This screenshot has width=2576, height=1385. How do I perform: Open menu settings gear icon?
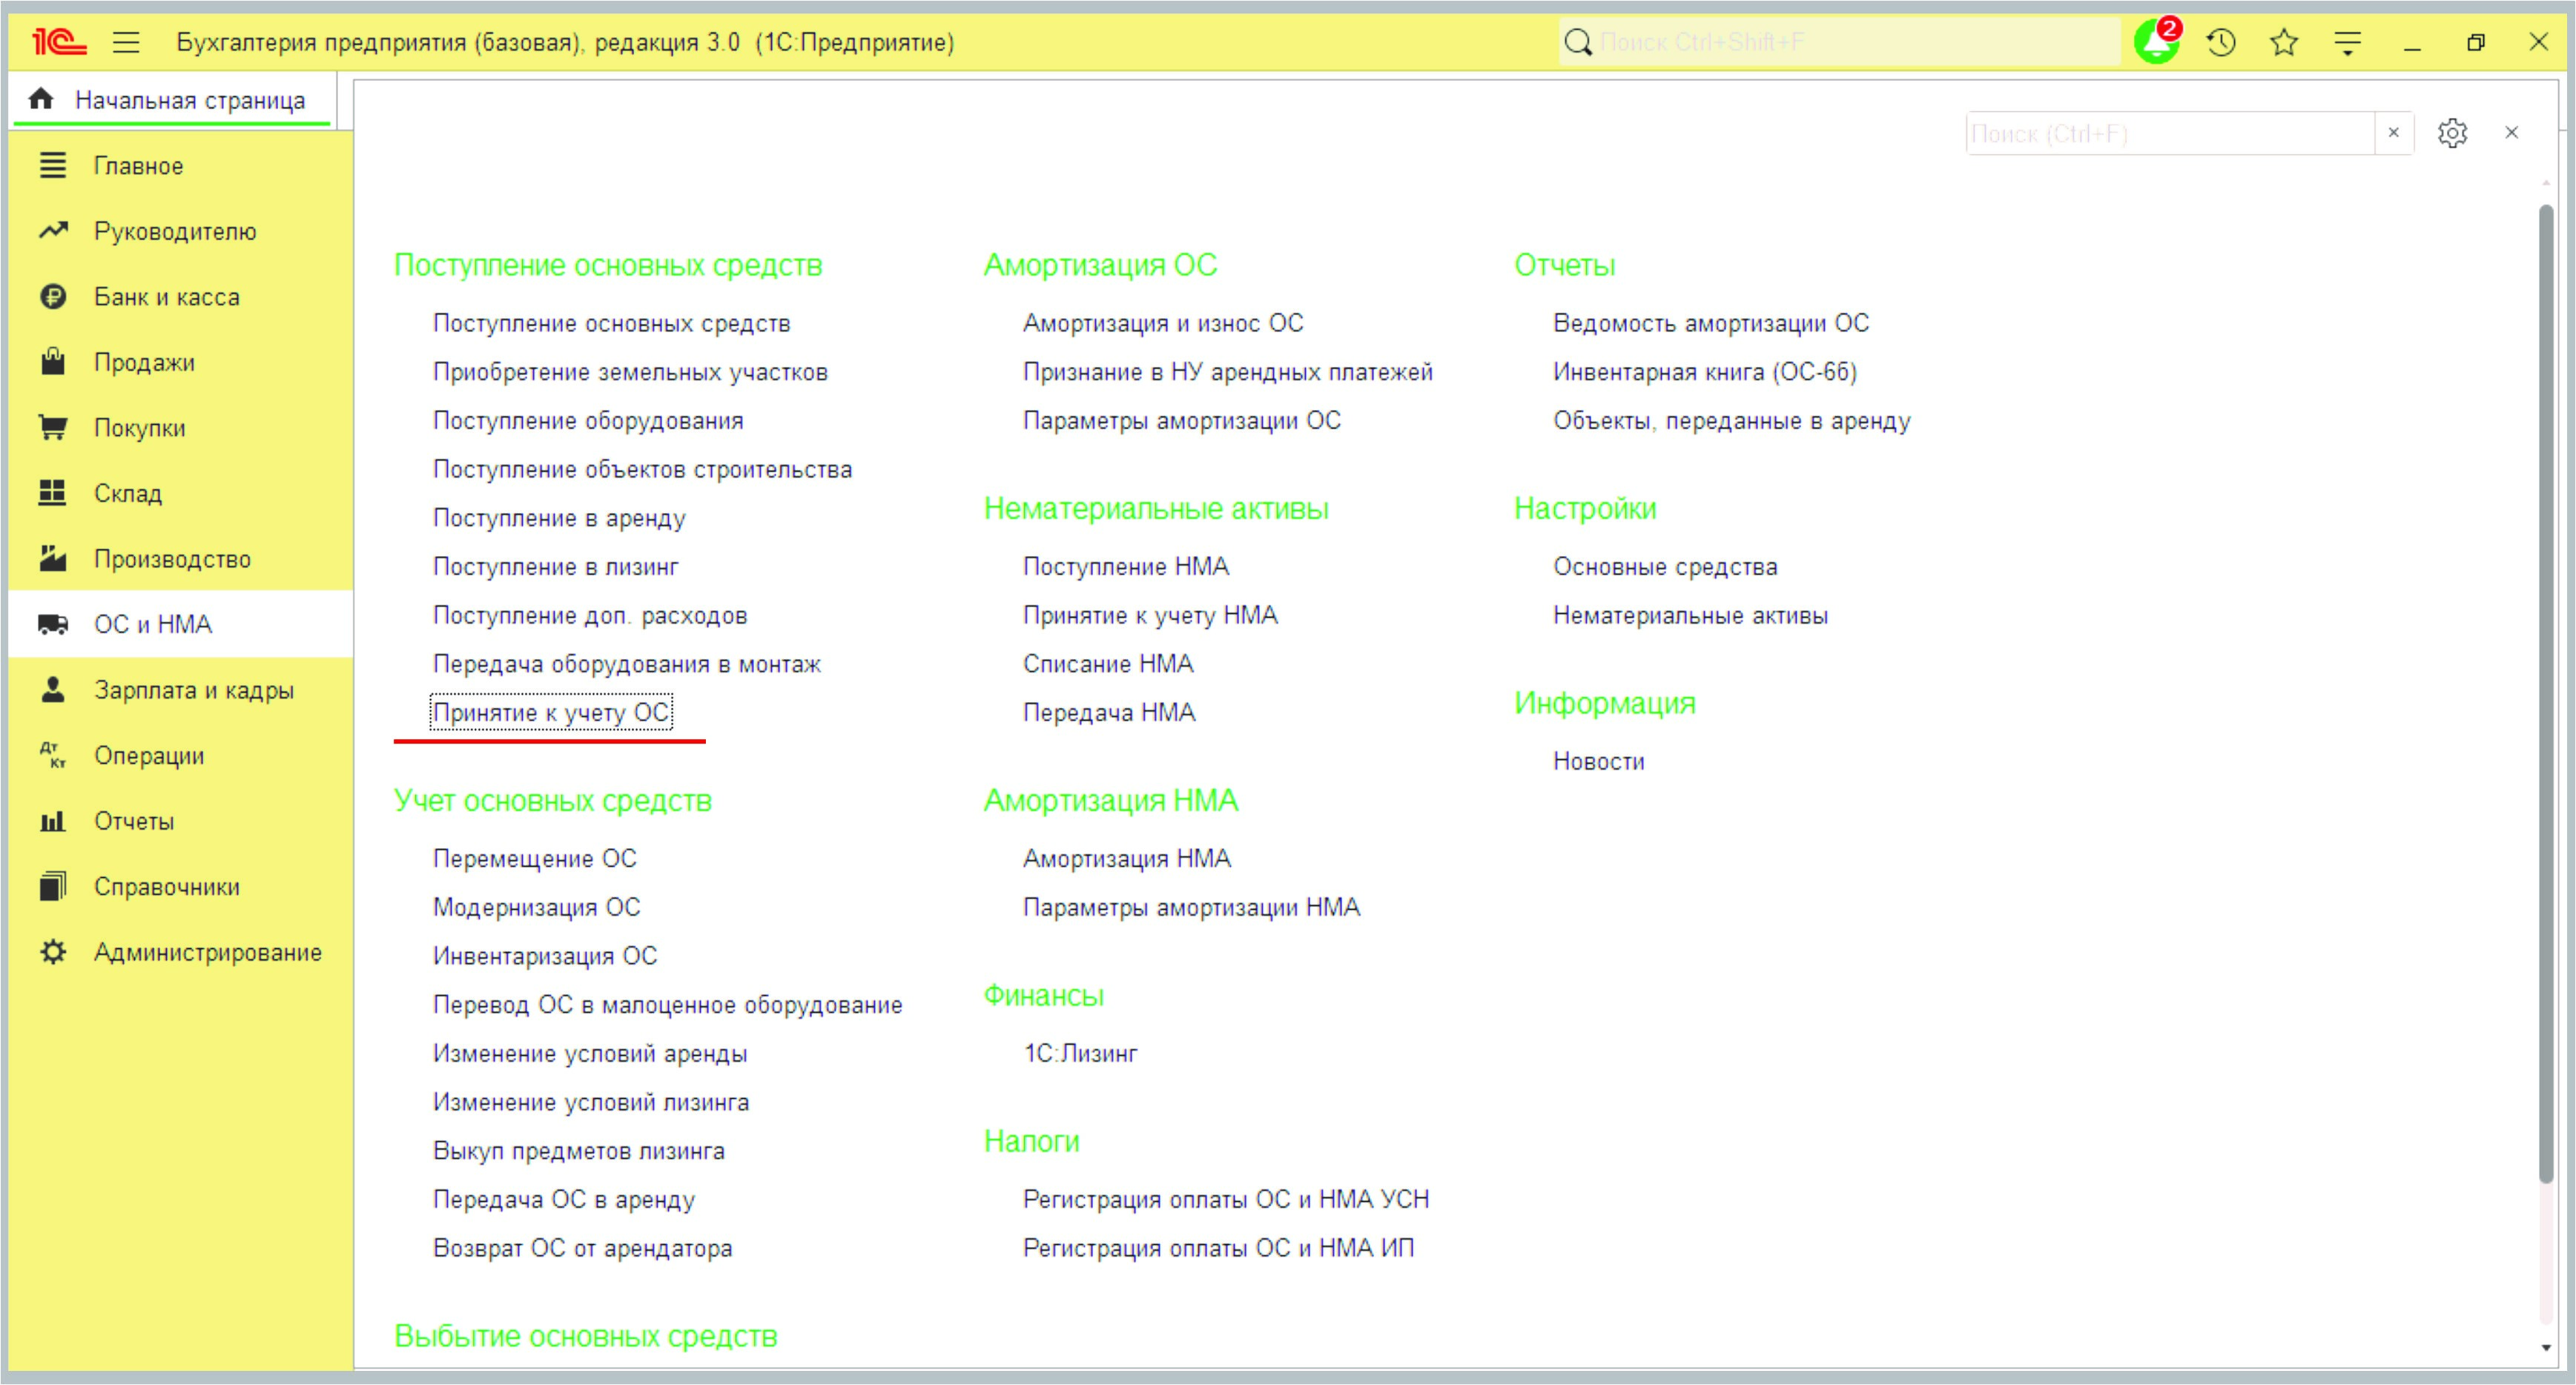tap(2452, 133)
